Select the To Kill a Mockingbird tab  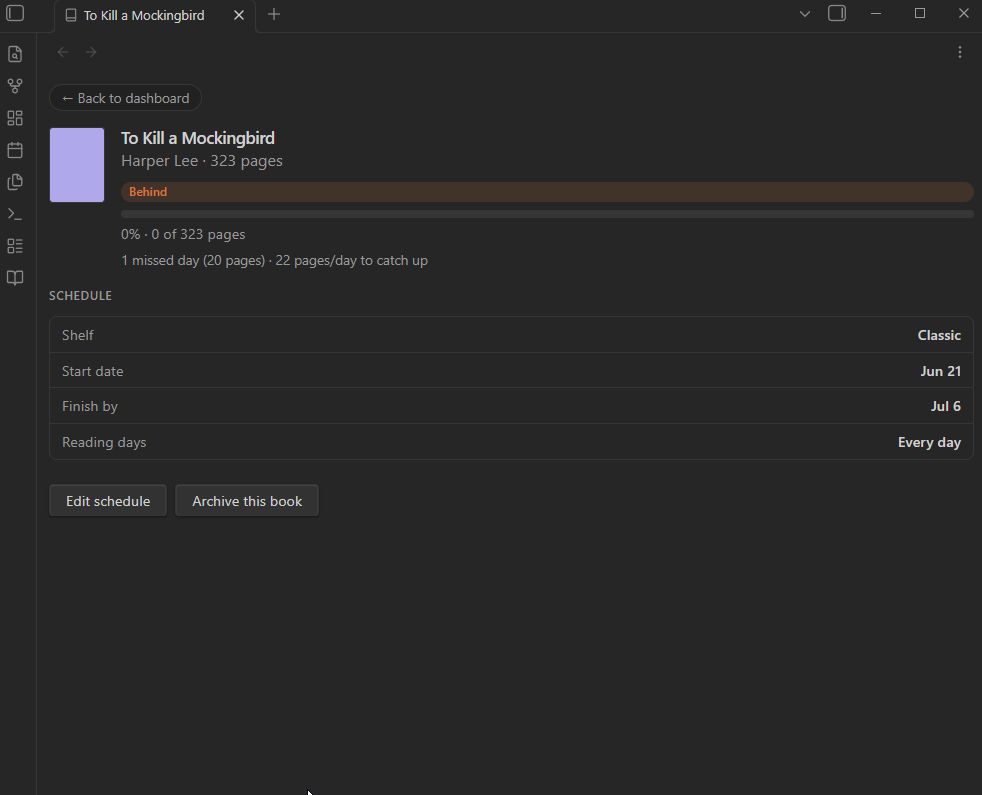155,16
